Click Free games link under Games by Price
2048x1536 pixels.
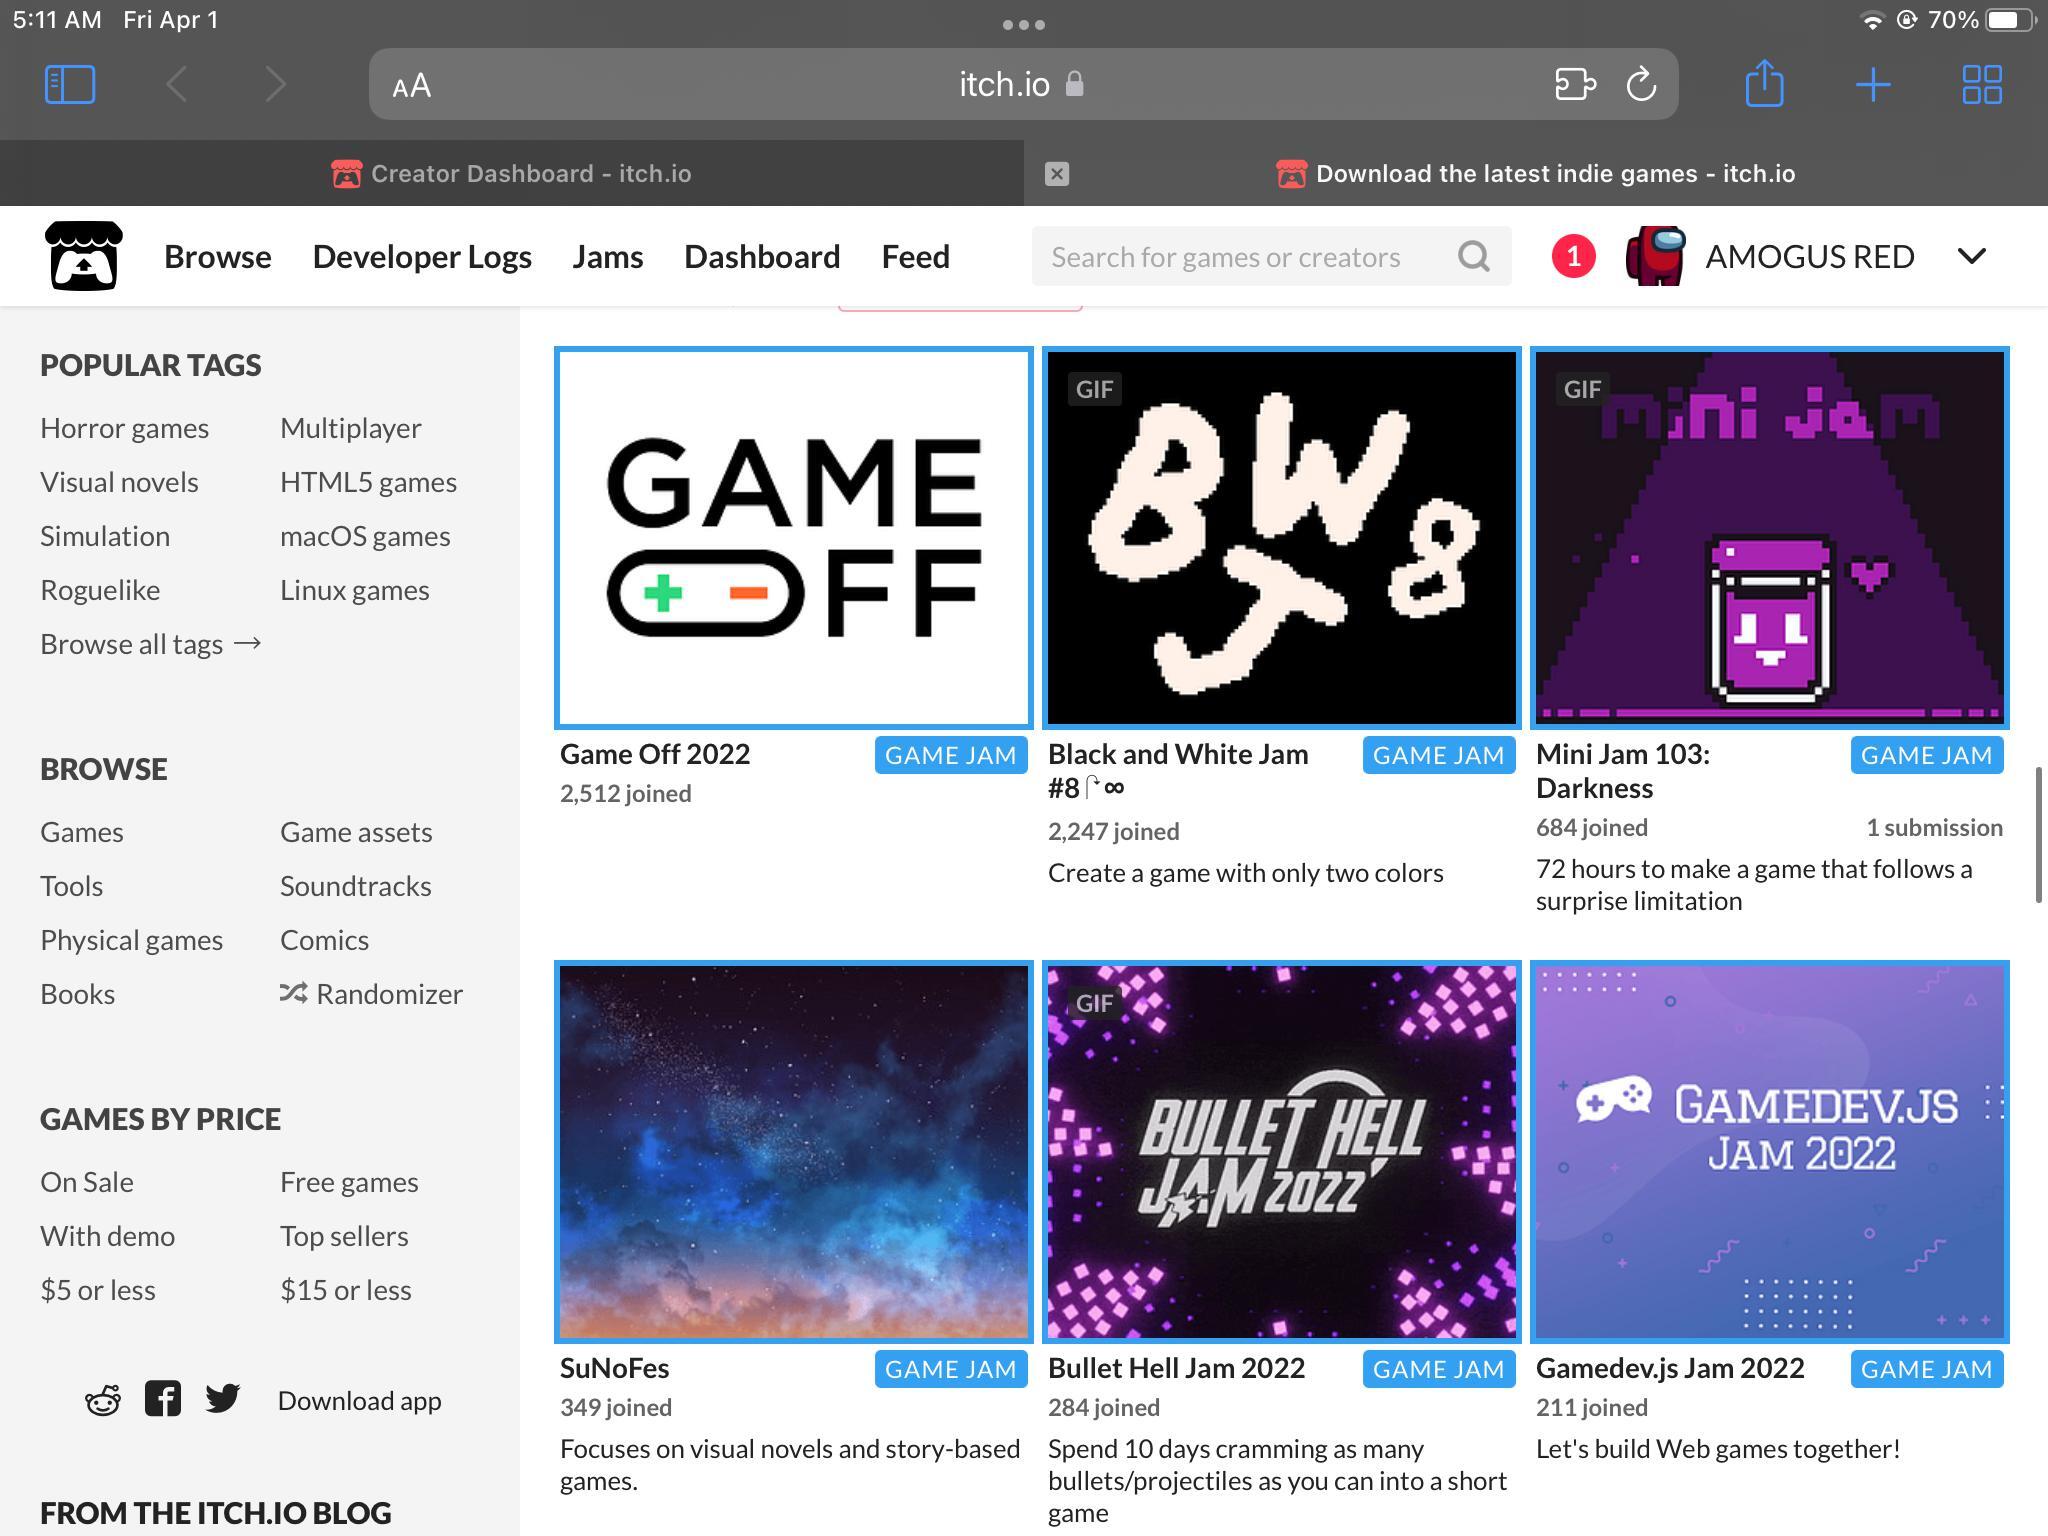pyautogui.click(x=347, y=1181)
